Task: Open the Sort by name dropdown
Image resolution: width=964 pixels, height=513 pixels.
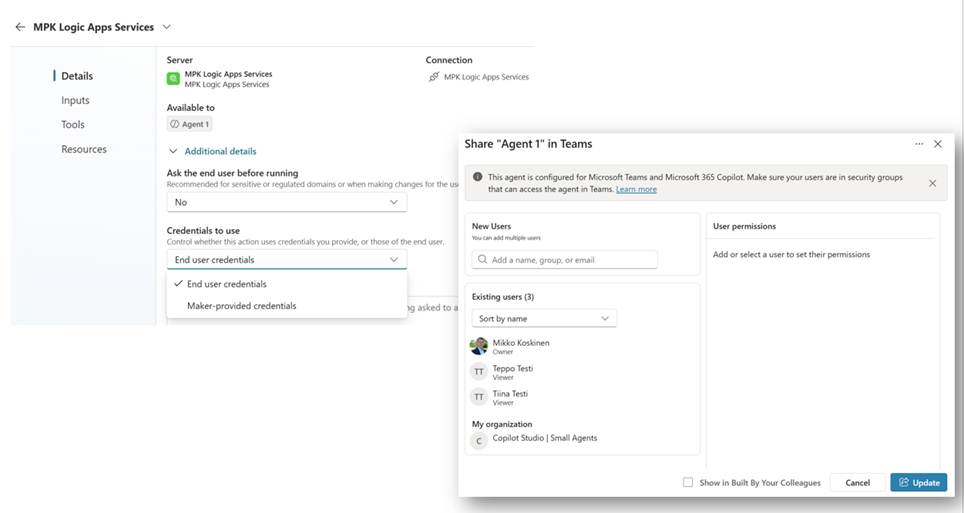Action: [544, 318]
